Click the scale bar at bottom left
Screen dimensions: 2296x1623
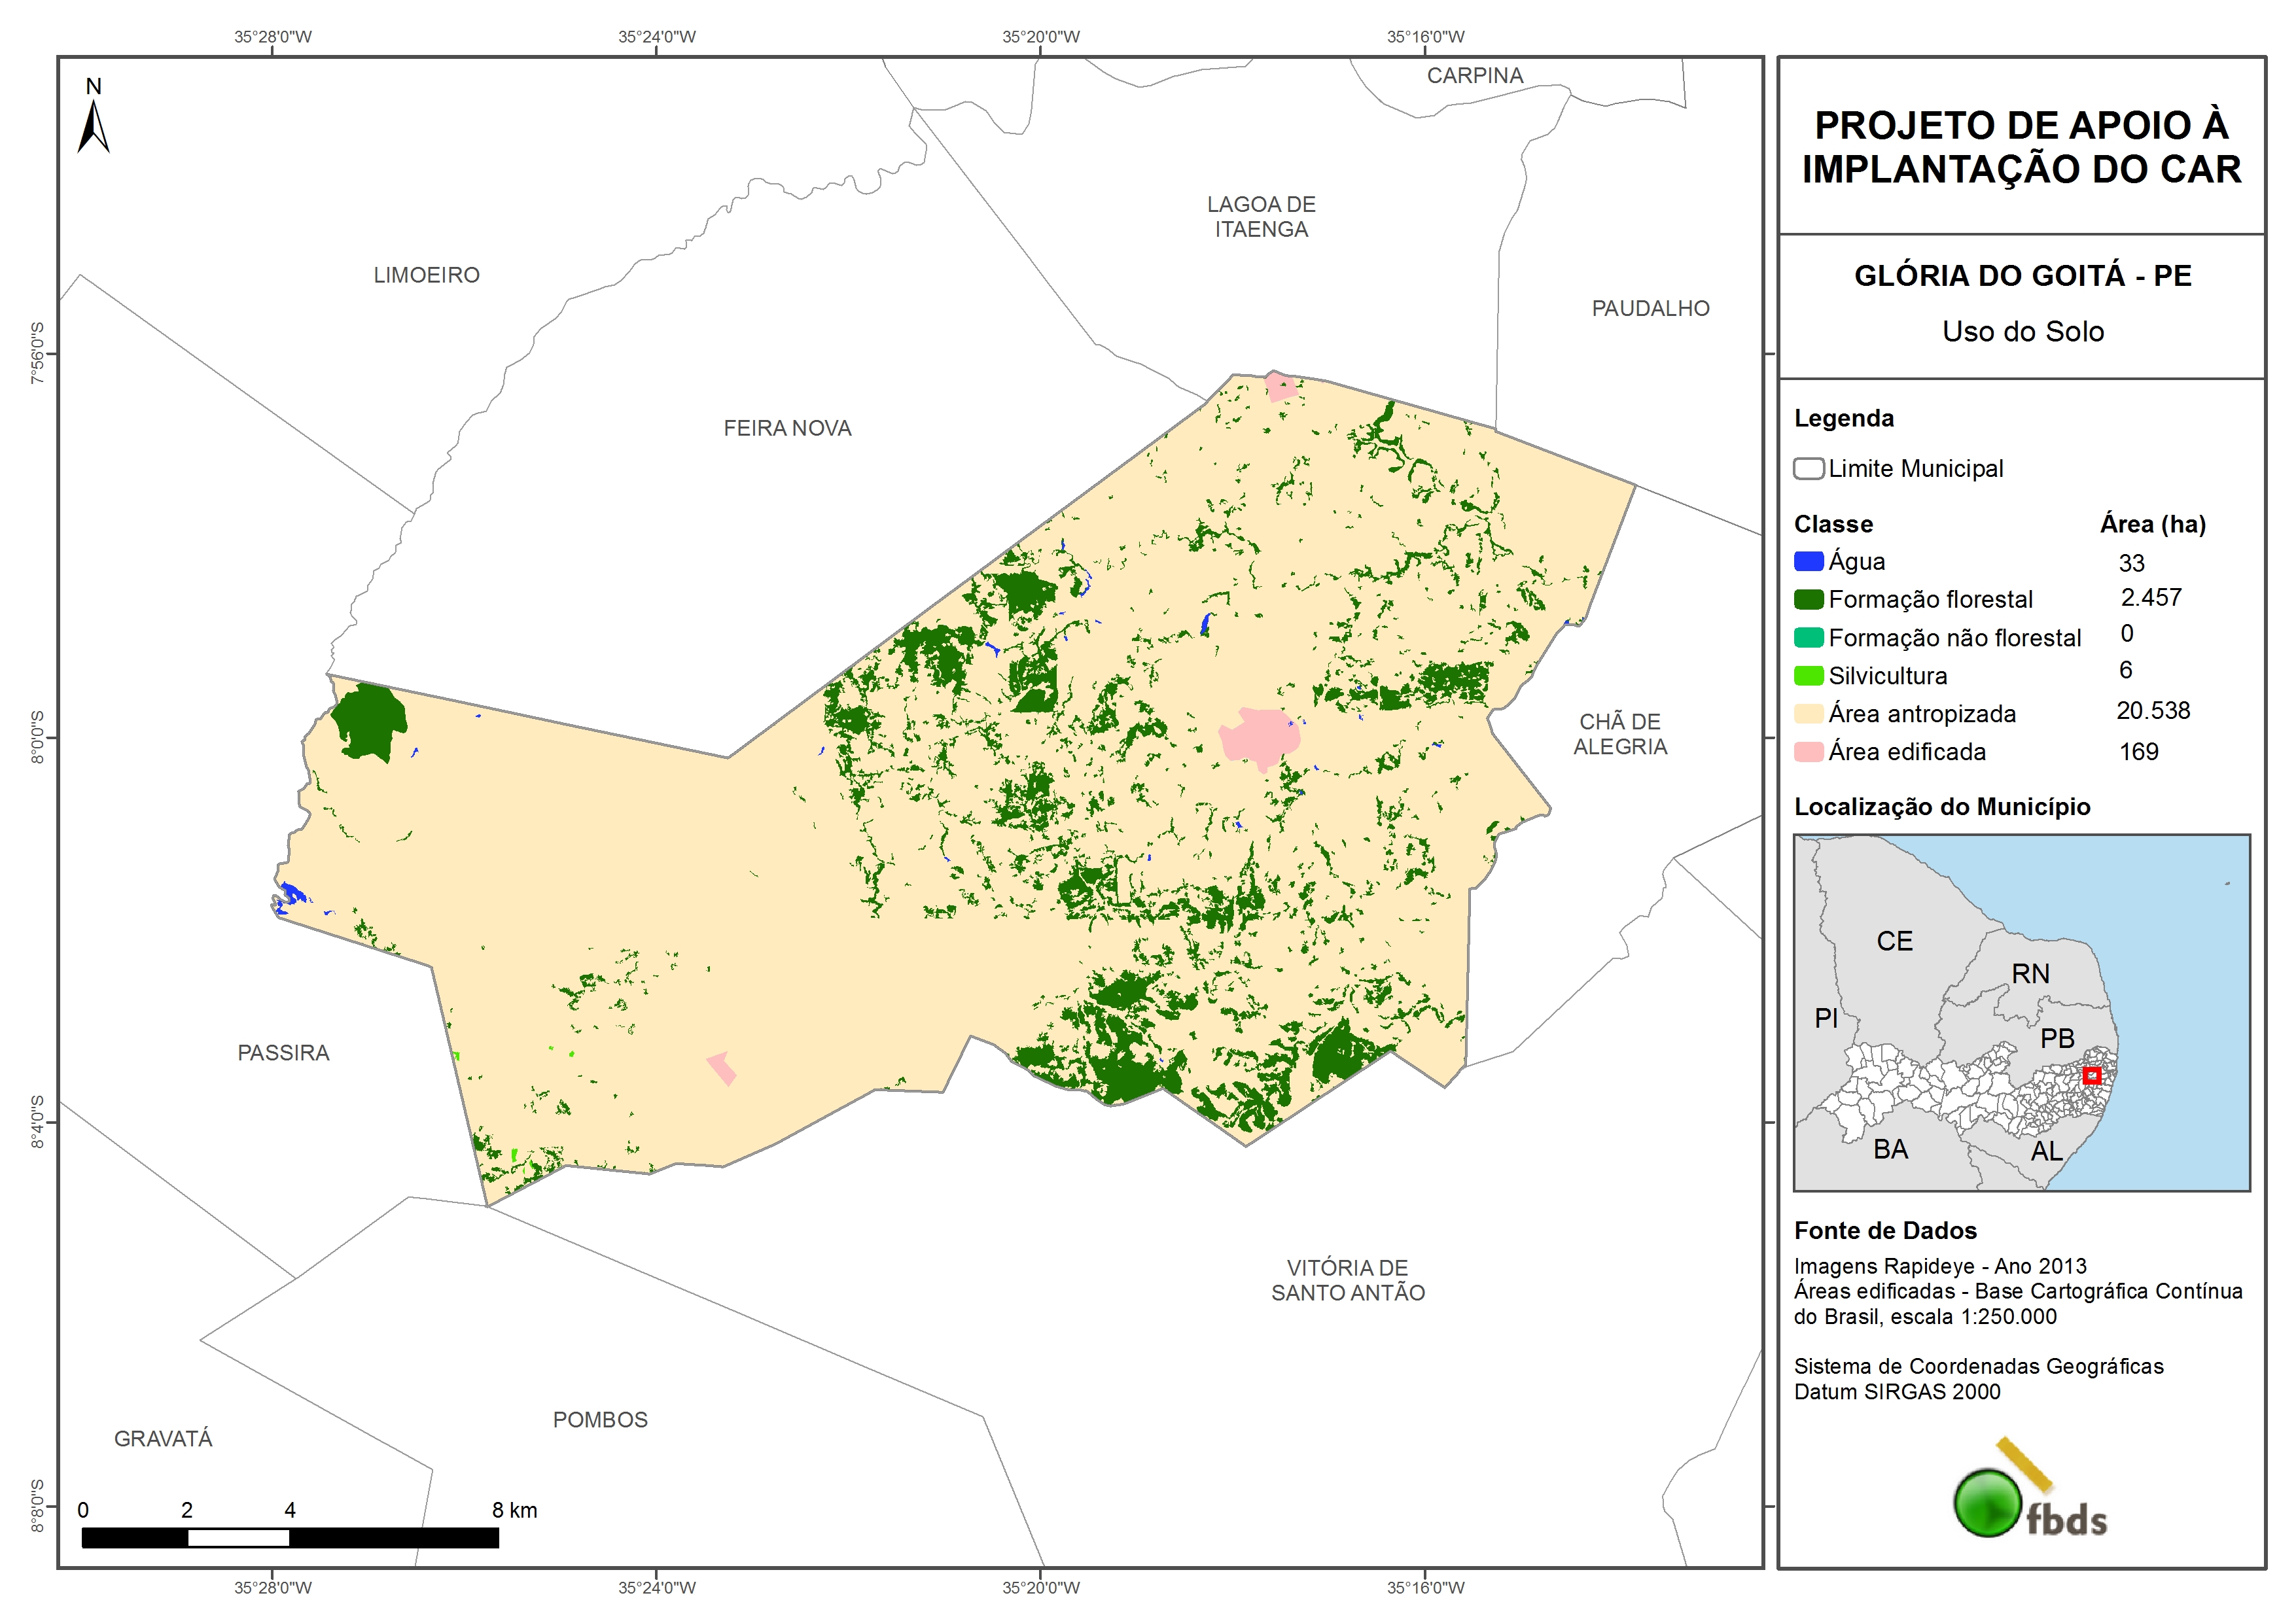pos(290,1537)
